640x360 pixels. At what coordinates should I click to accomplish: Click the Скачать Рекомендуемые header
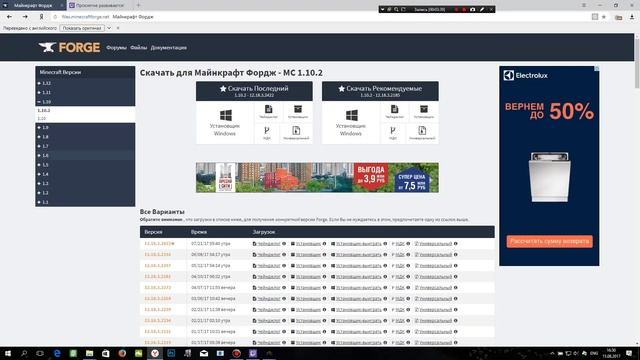pyautogui.click(x=380, y=91)
